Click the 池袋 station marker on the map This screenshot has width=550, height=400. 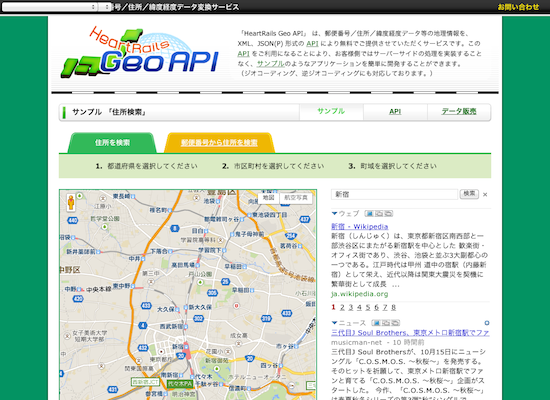pyautogui.click(x=218, y=201)
